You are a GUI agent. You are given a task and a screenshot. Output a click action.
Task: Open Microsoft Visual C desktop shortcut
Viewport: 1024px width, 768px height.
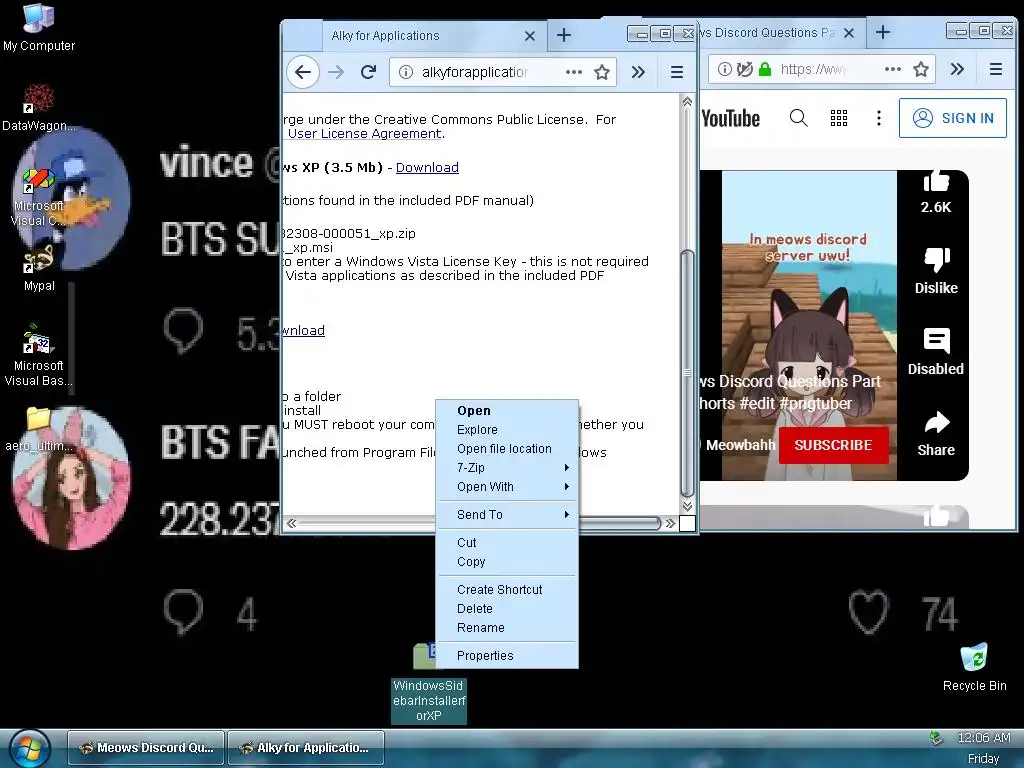[39, 197]
